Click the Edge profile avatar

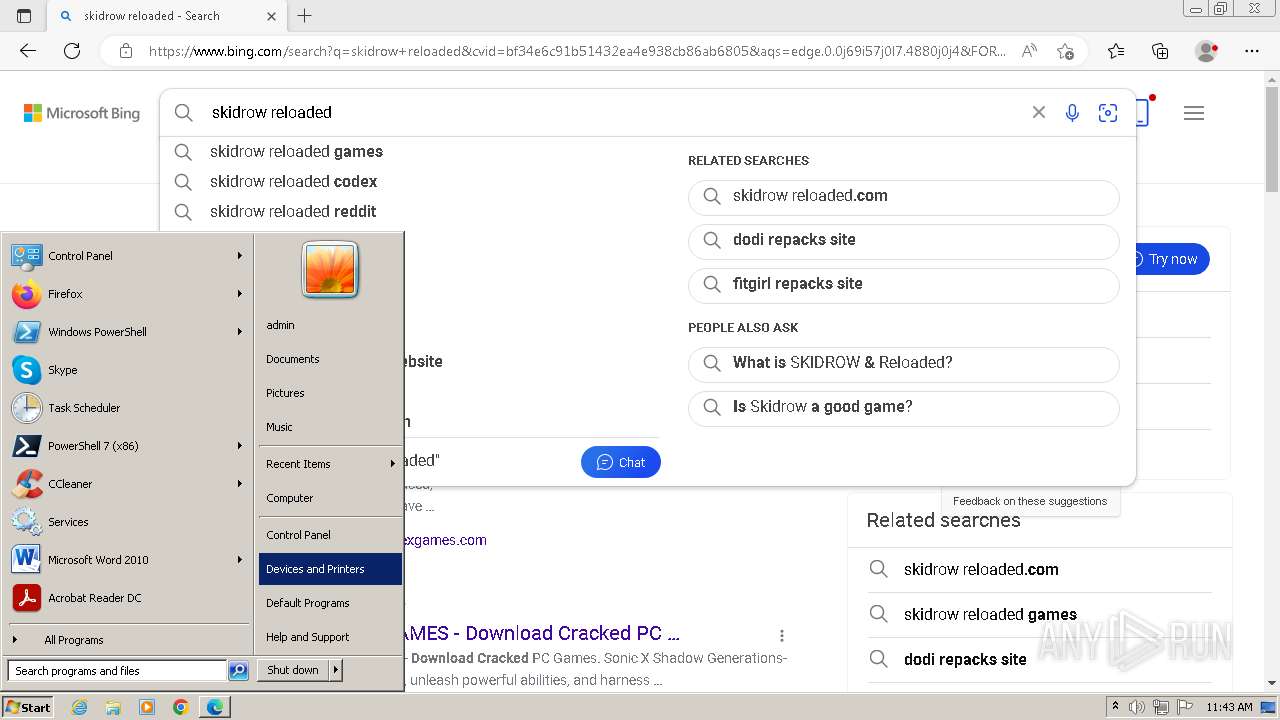1207,51
